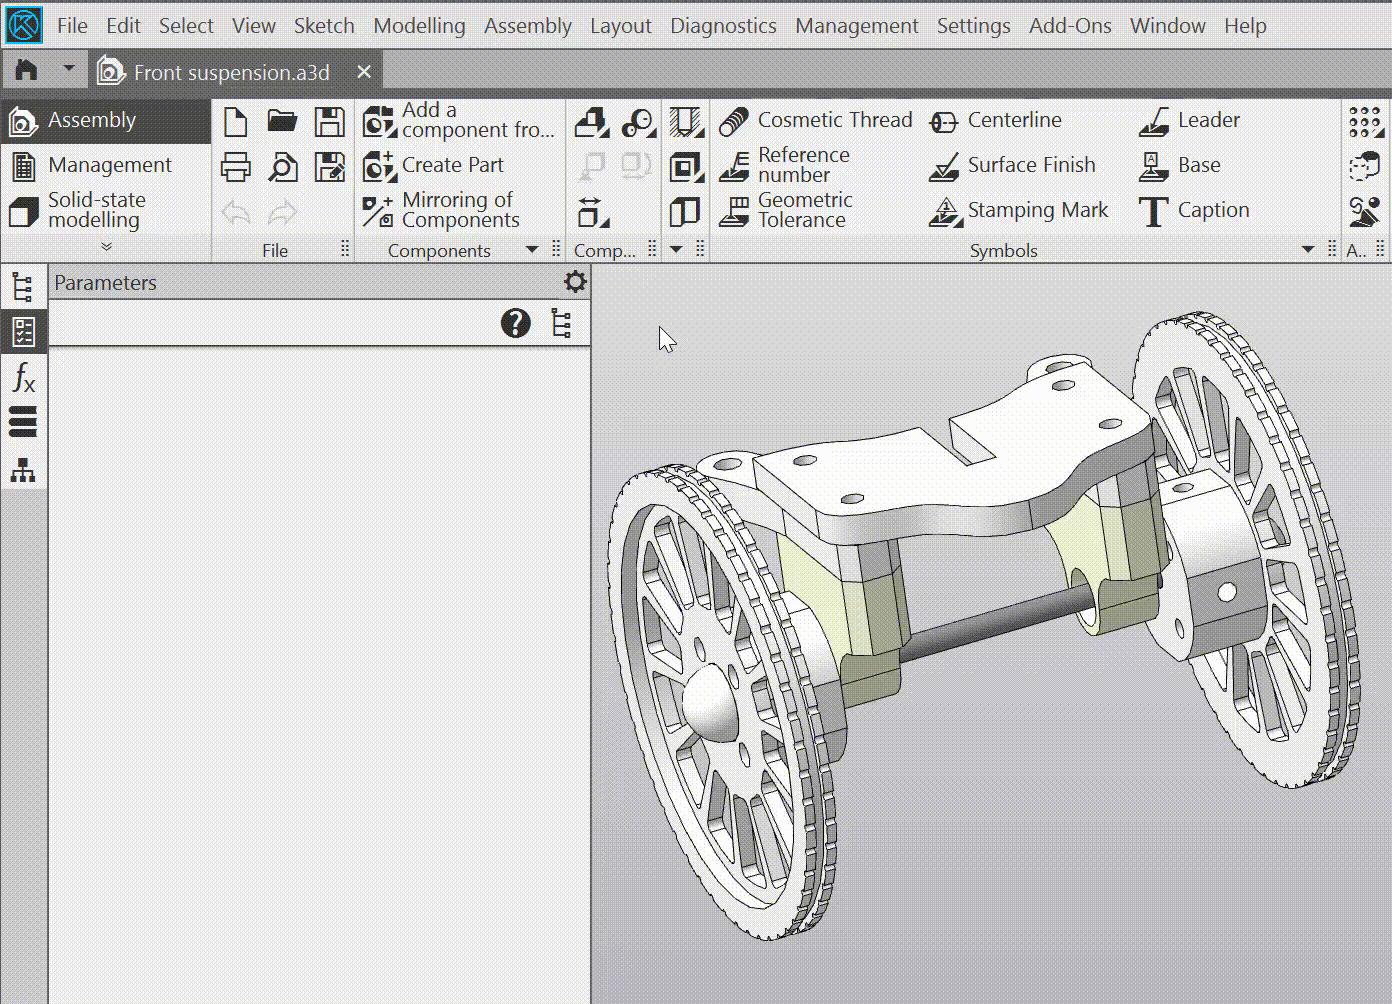Viewport: 1392px width, 1004px height.
Task: Click the New document icon
Action: (x=235, y=122)
